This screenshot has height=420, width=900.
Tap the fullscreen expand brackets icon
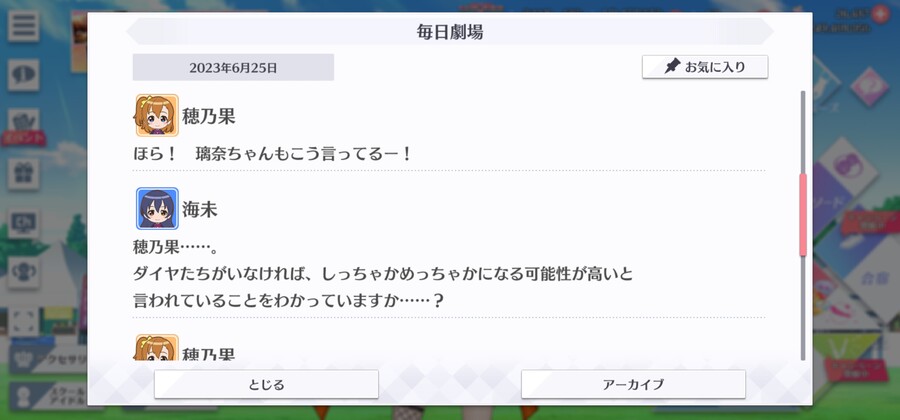coord(24,322)
